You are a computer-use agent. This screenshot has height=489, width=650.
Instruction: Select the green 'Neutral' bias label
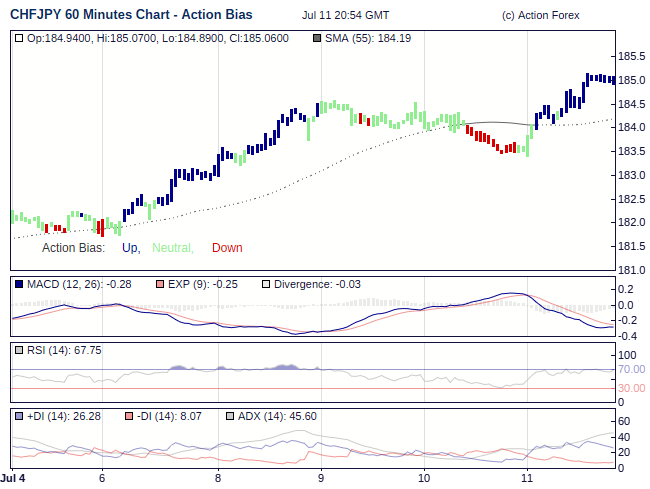click(x=173, y=248)
